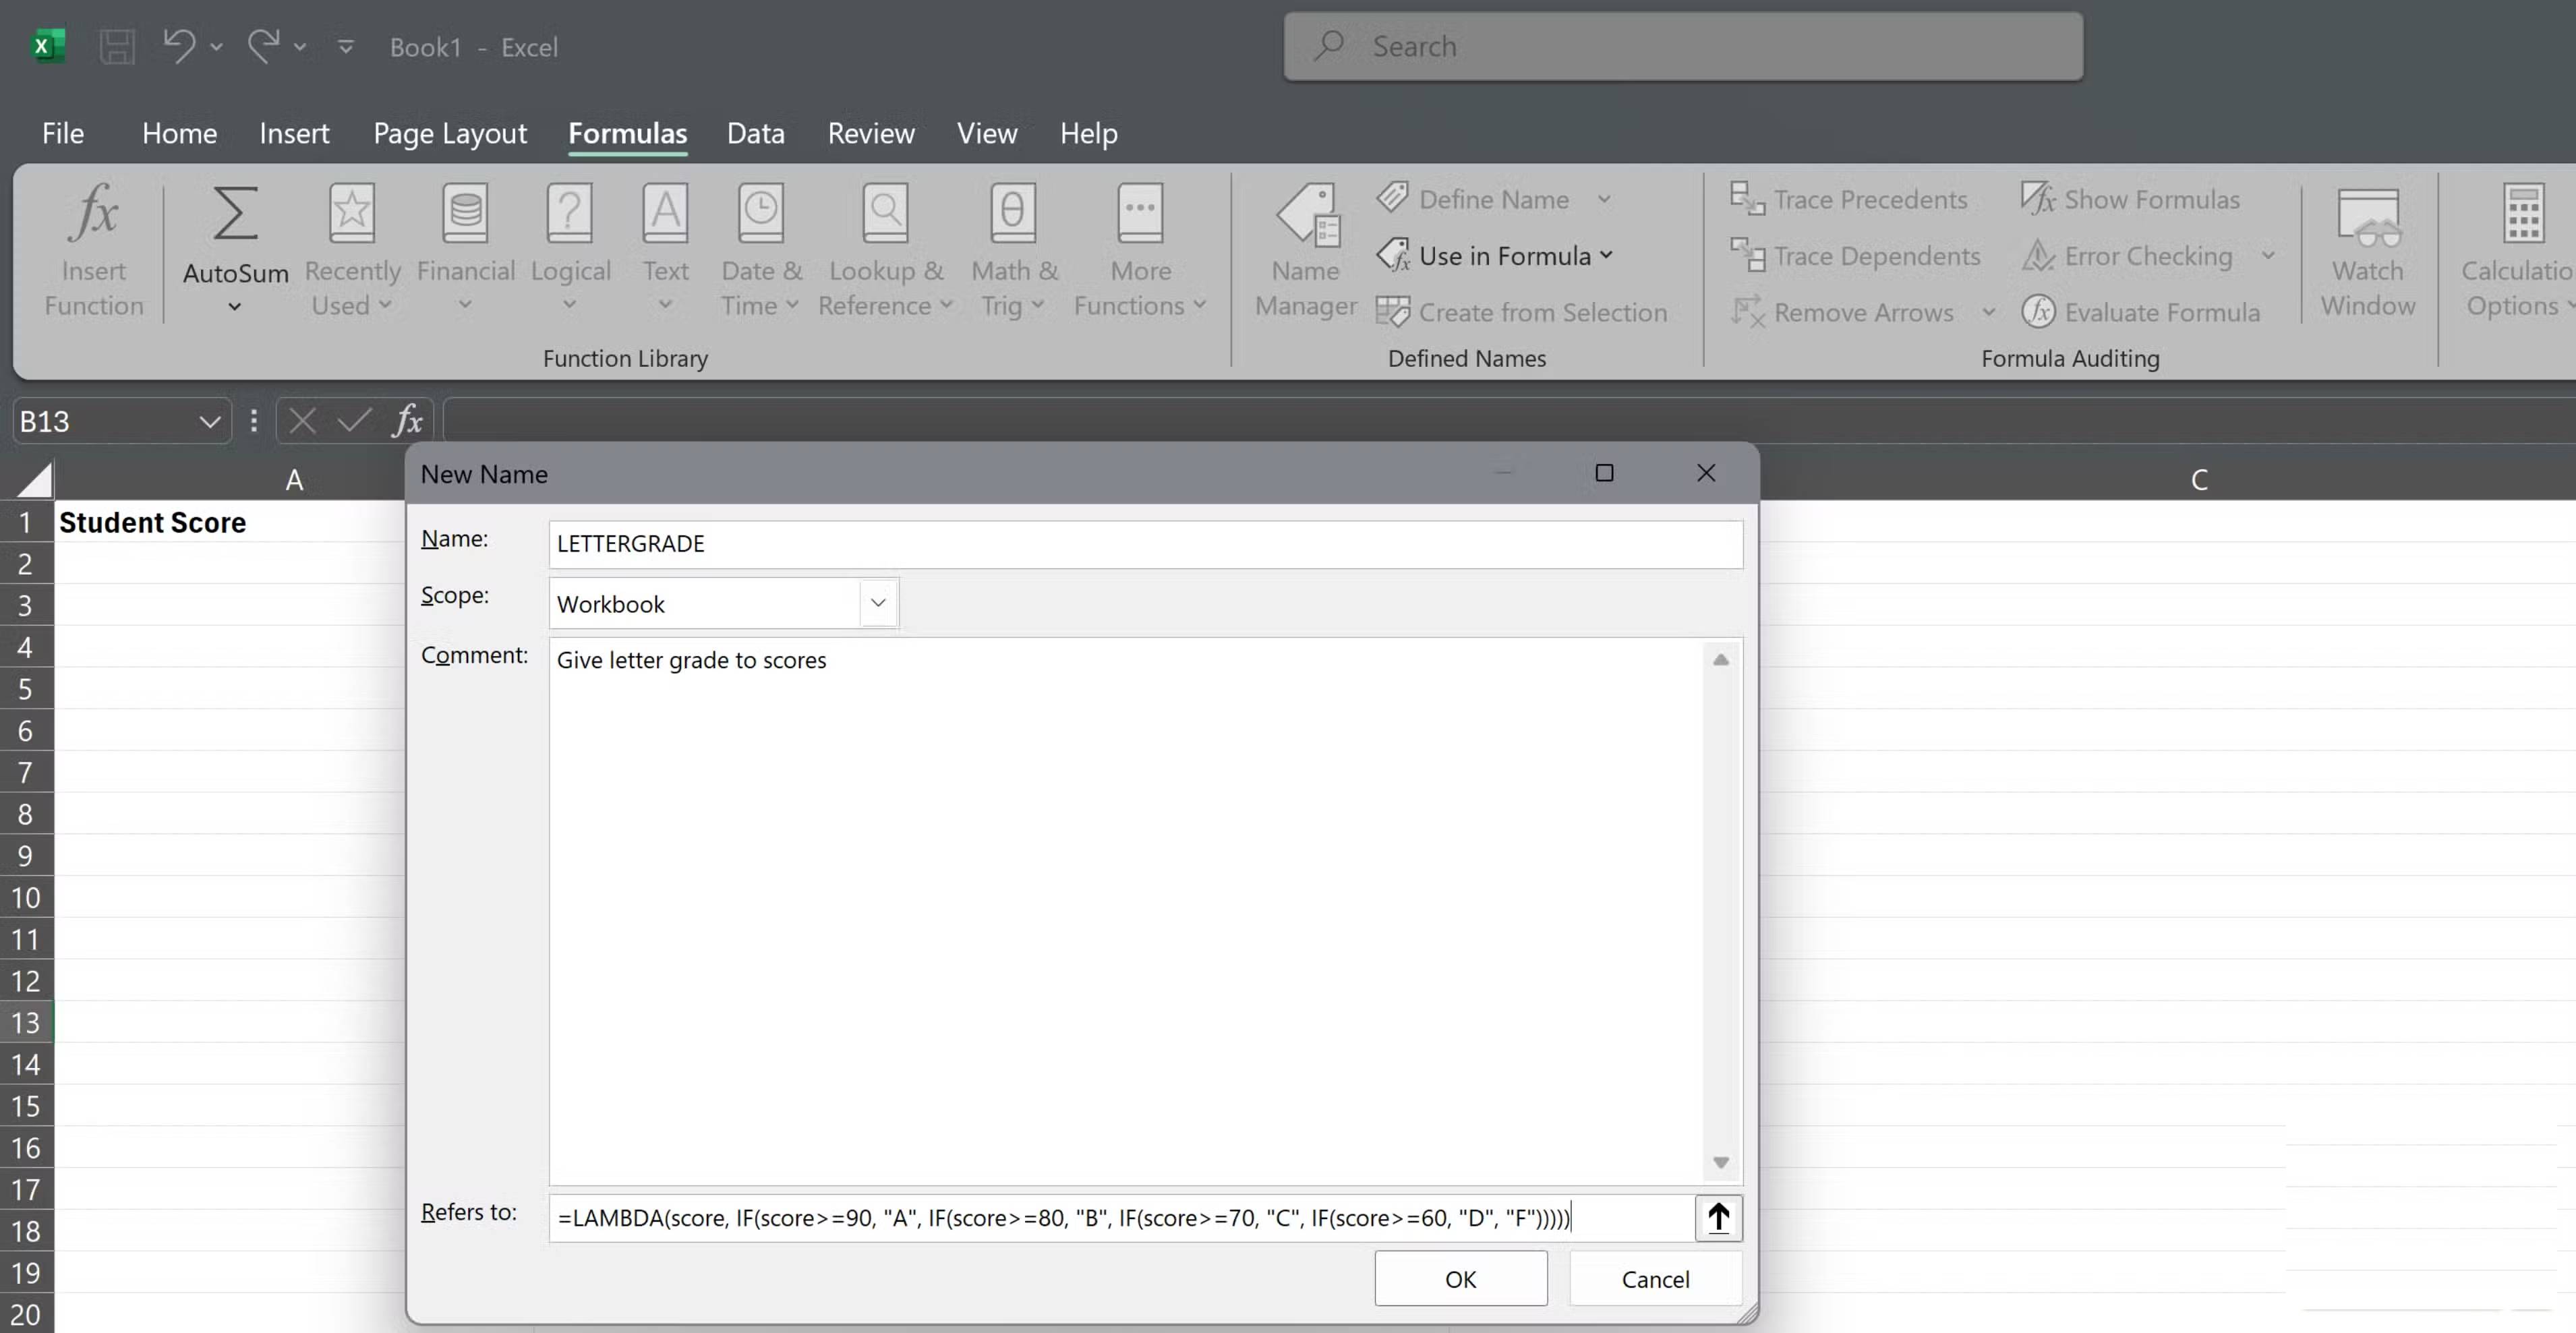This screenshot has width=2576, height=1333.
Task: Switch to the Data tab
Action: click(755, 133)
